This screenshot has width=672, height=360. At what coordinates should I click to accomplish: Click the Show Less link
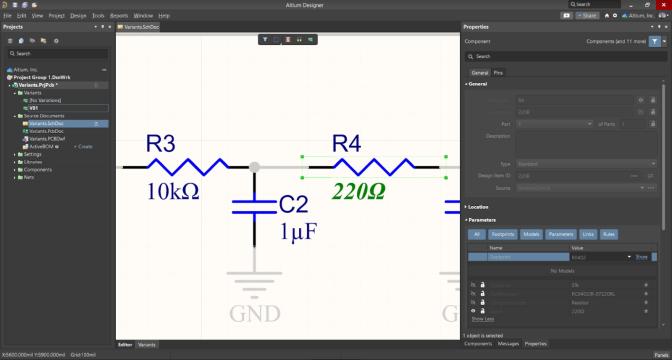[x=483, y=319]
